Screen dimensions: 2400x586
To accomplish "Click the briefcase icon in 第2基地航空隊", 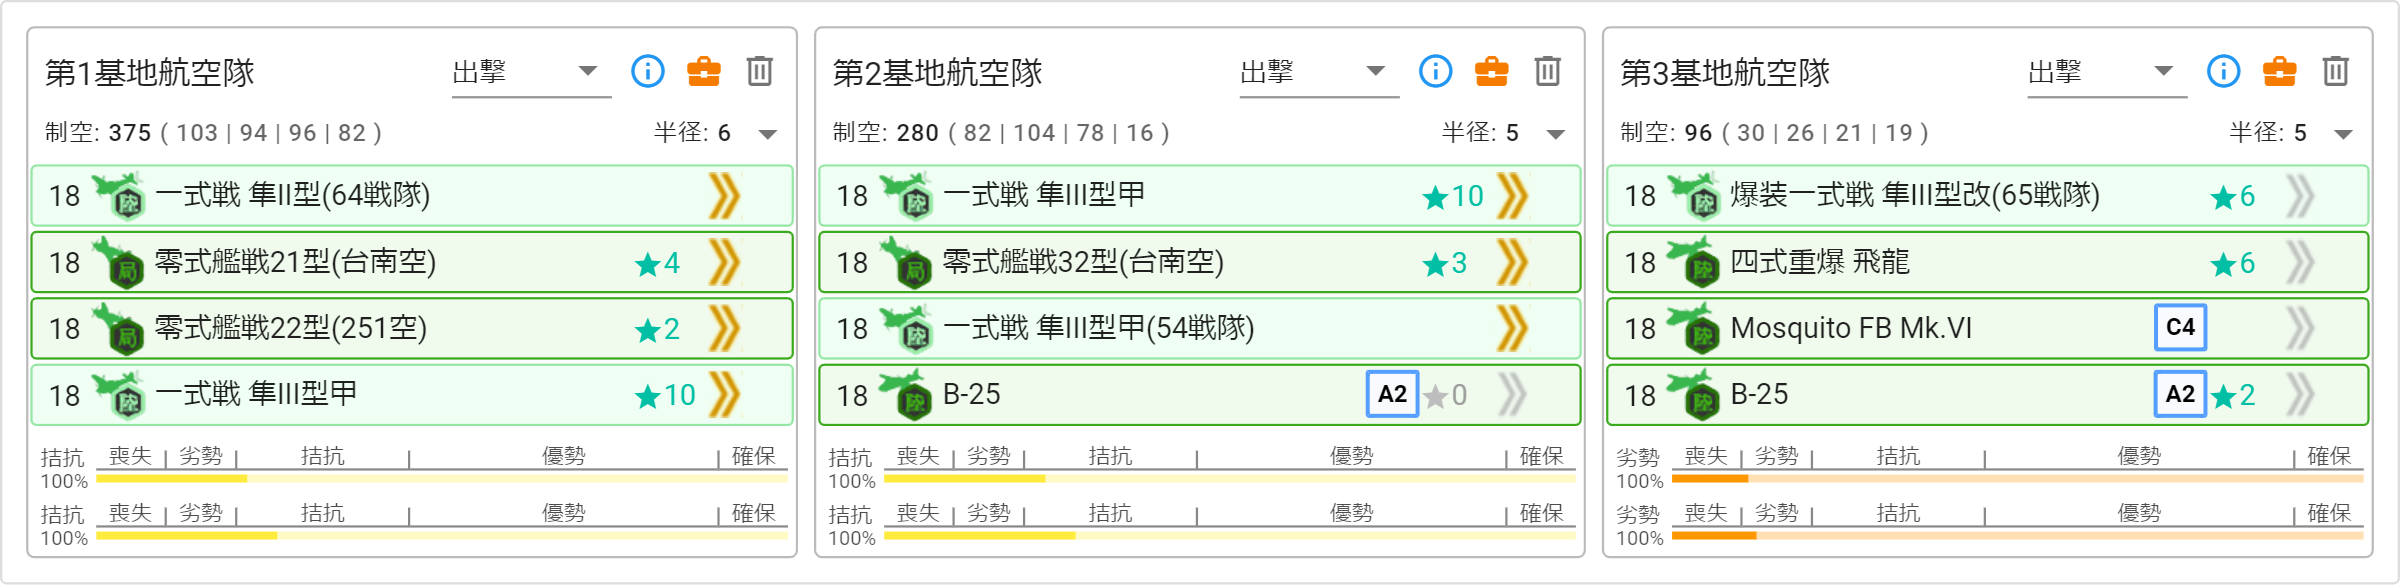I will coord(1491,71).
